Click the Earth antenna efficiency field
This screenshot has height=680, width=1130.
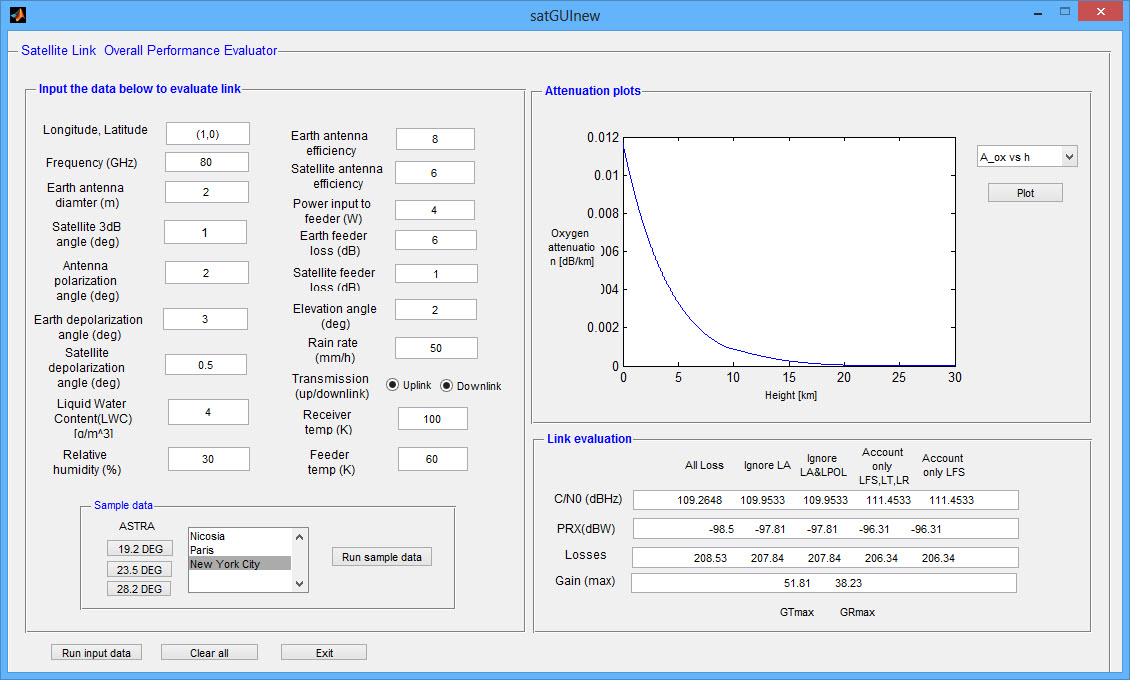point(435,139)
